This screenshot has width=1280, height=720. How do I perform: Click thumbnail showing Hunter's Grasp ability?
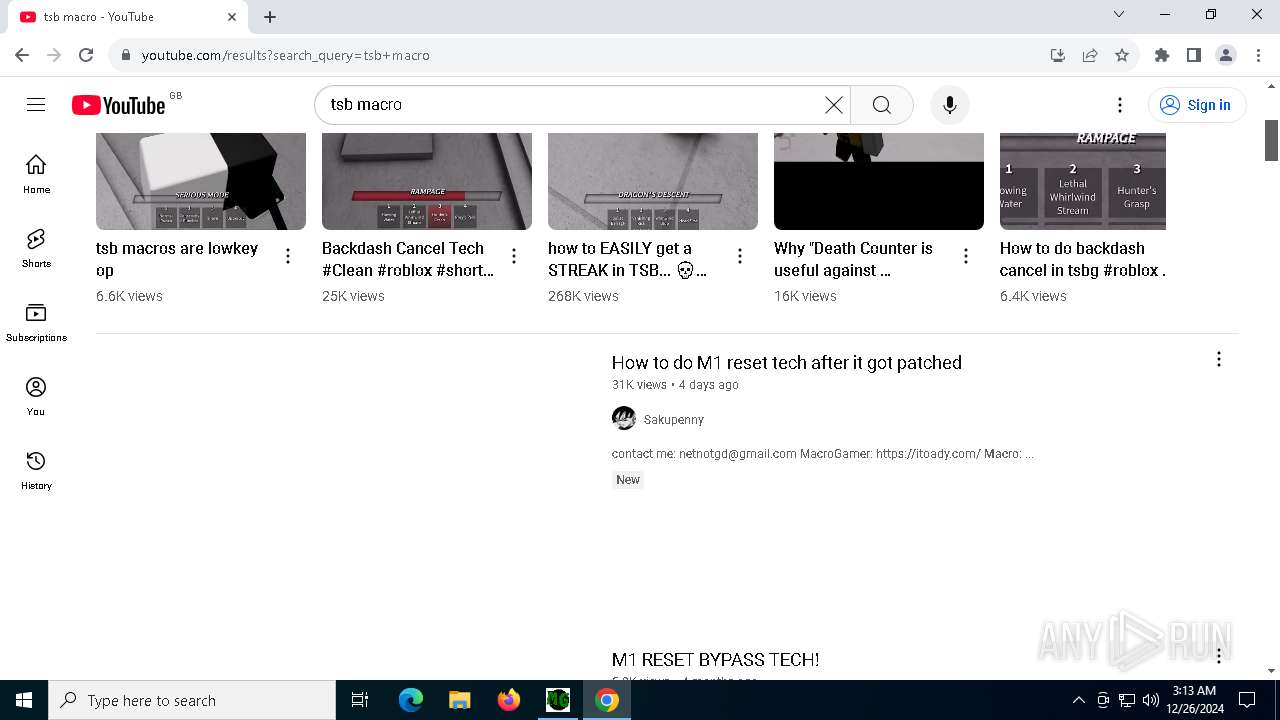point(1083,181)
